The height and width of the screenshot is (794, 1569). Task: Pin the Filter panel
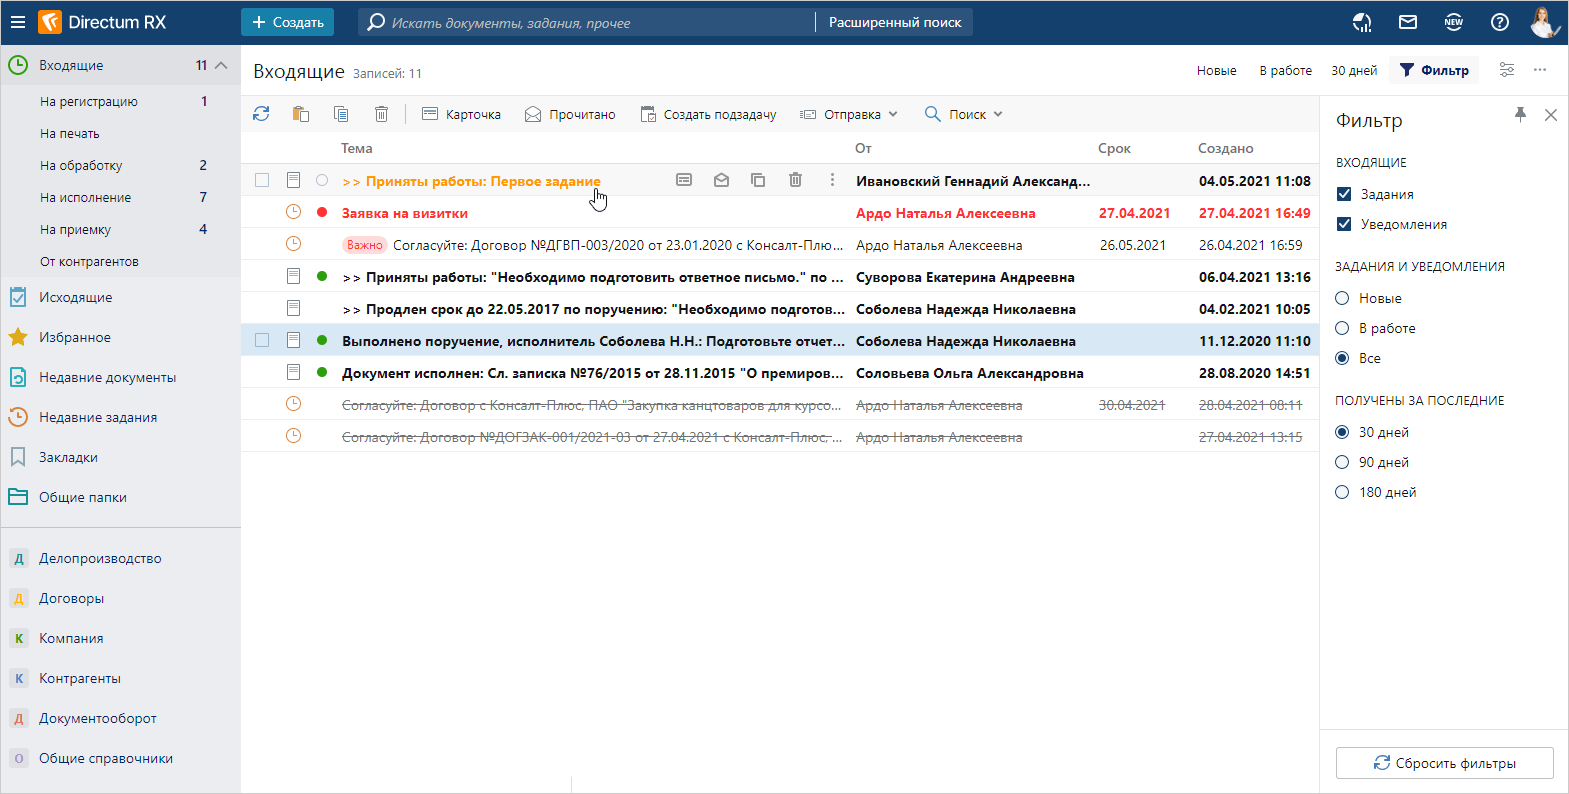coord(1520,114)
